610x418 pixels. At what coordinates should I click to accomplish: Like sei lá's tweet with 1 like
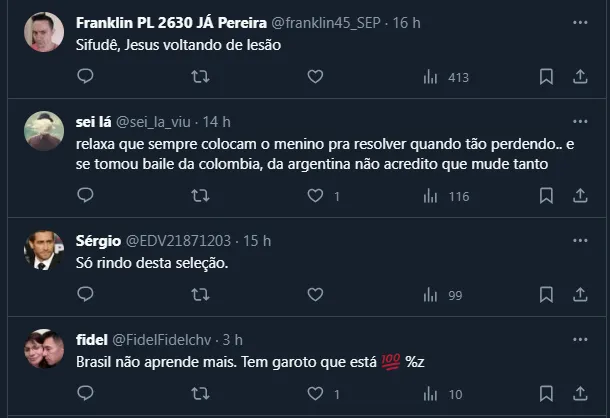pos(315,196)
